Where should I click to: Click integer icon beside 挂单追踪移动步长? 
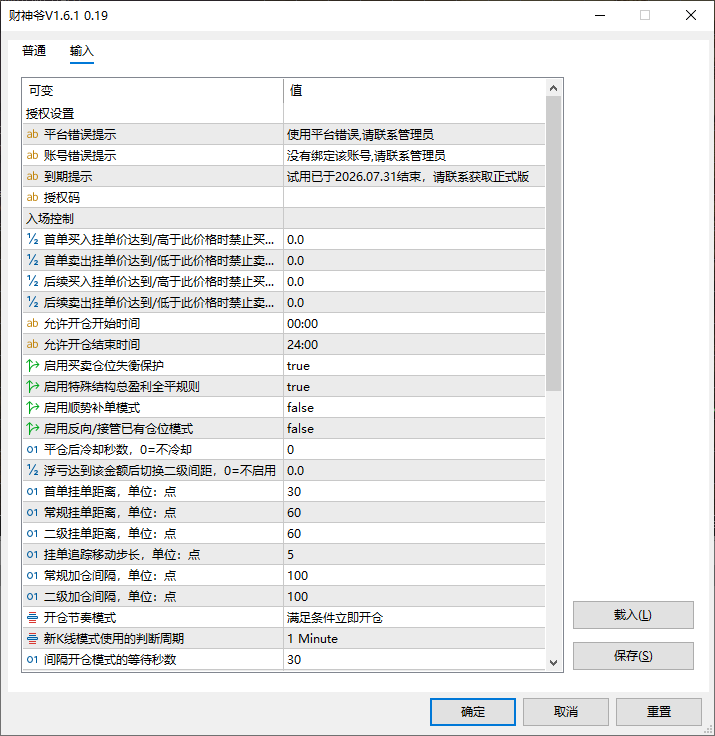(x=32, y=554)
